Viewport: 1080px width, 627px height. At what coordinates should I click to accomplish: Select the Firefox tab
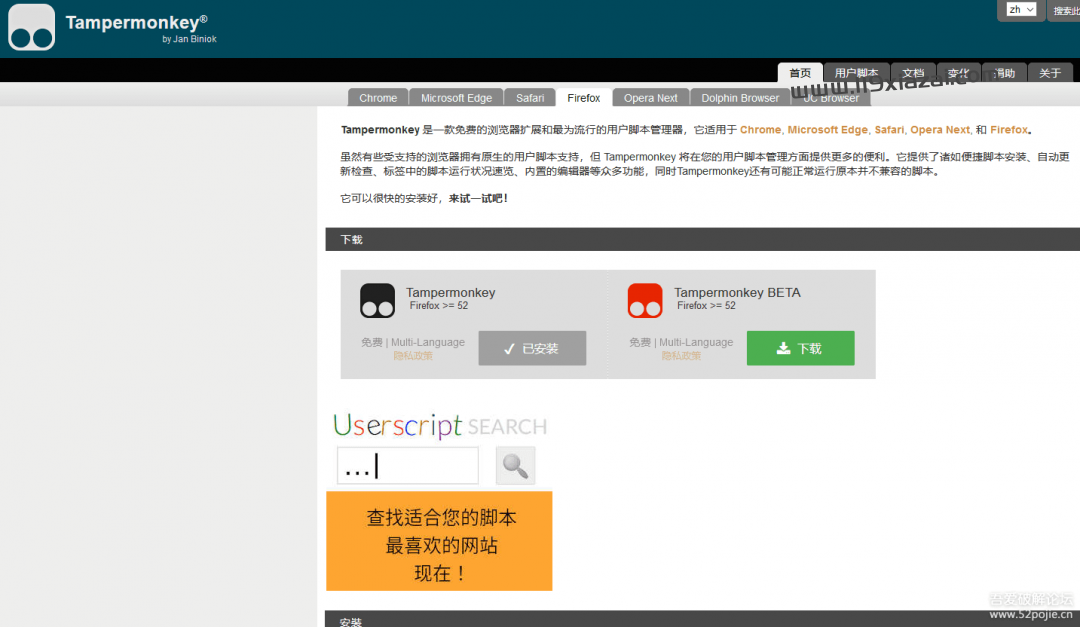[x=583, y=98]
